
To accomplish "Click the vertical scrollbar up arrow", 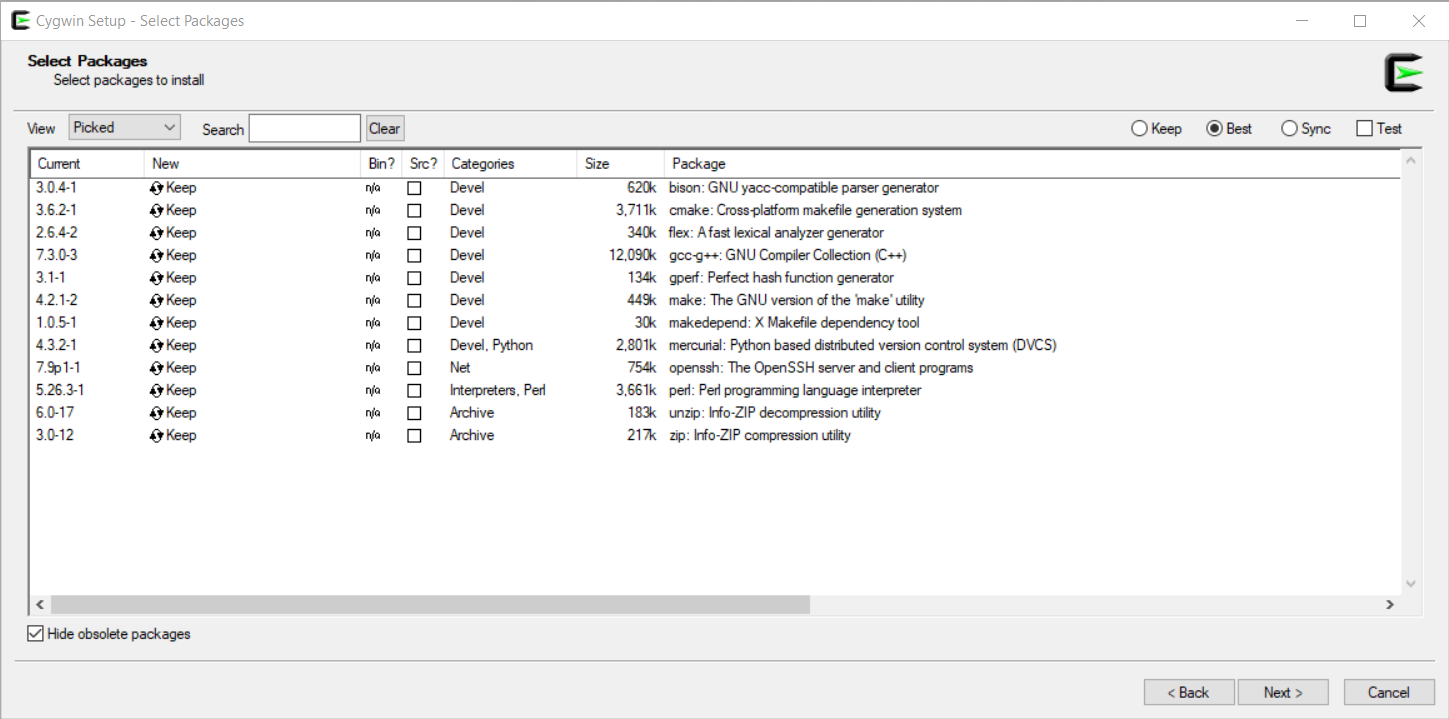I will click(1410, 160).
